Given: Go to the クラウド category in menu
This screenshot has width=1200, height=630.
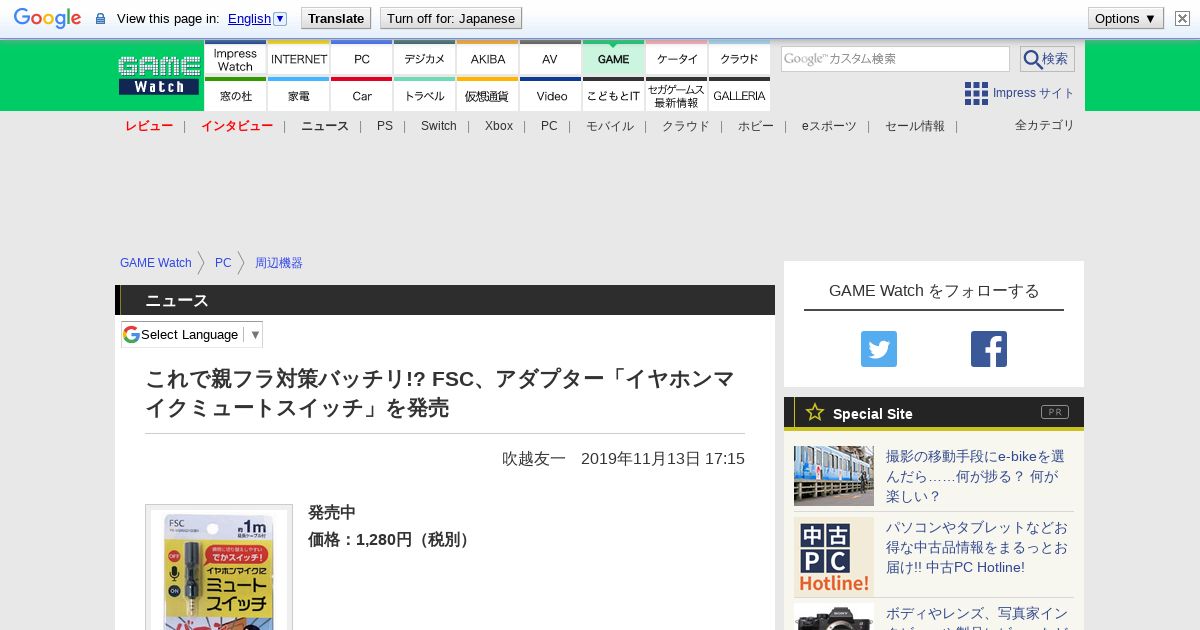Looking at the screenshot, I should pos(686,126).
